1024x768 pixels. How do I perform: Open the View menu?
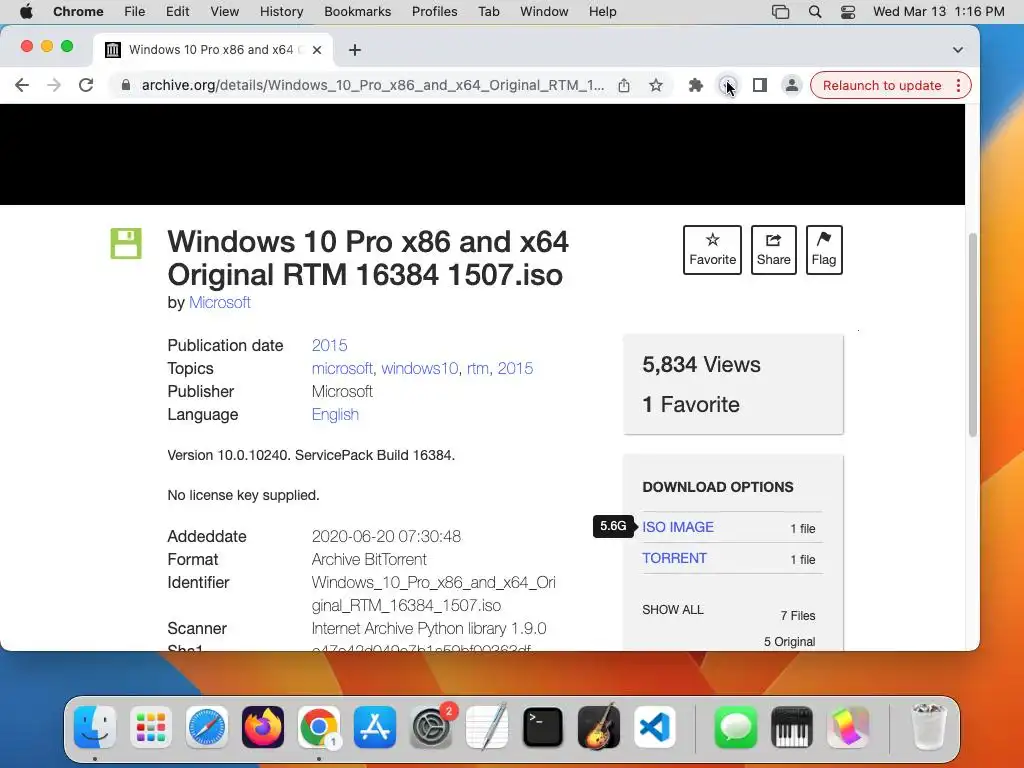(225, 12)
